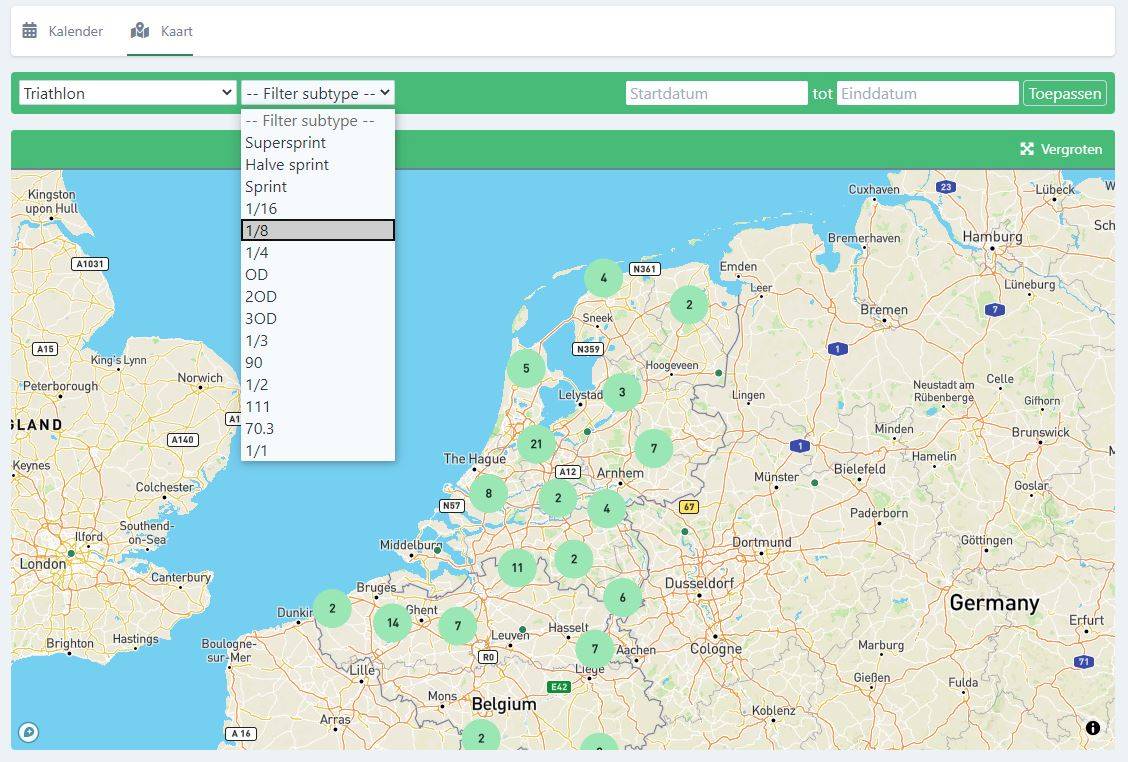Viewport: 1128px width, 762px height.
Task: Select the Sprint subtype option
Action: (x=318, y=186)
